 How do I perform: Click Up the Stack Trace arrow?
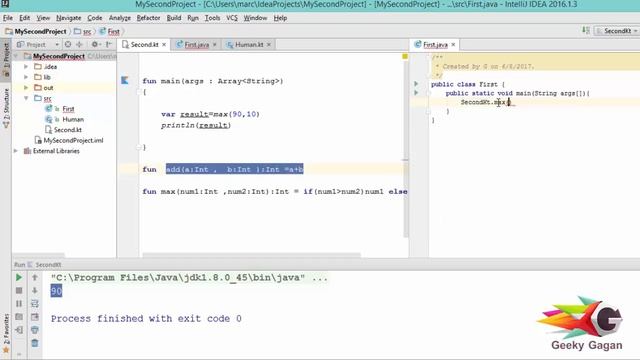point(35,278)
